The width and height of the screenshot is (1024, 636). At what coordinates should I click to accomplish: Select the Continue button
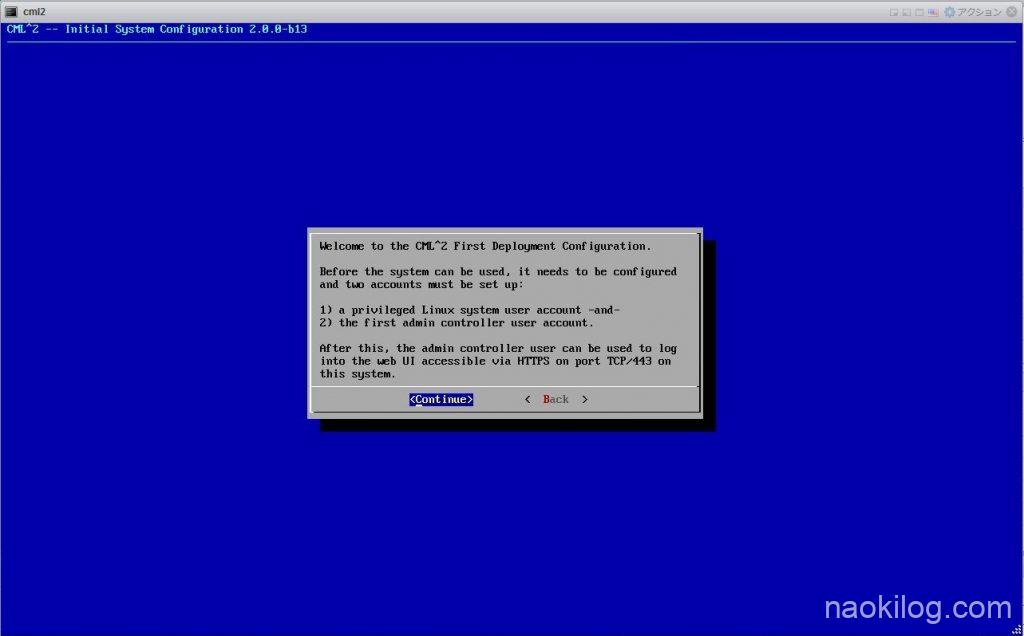point(441,399)
